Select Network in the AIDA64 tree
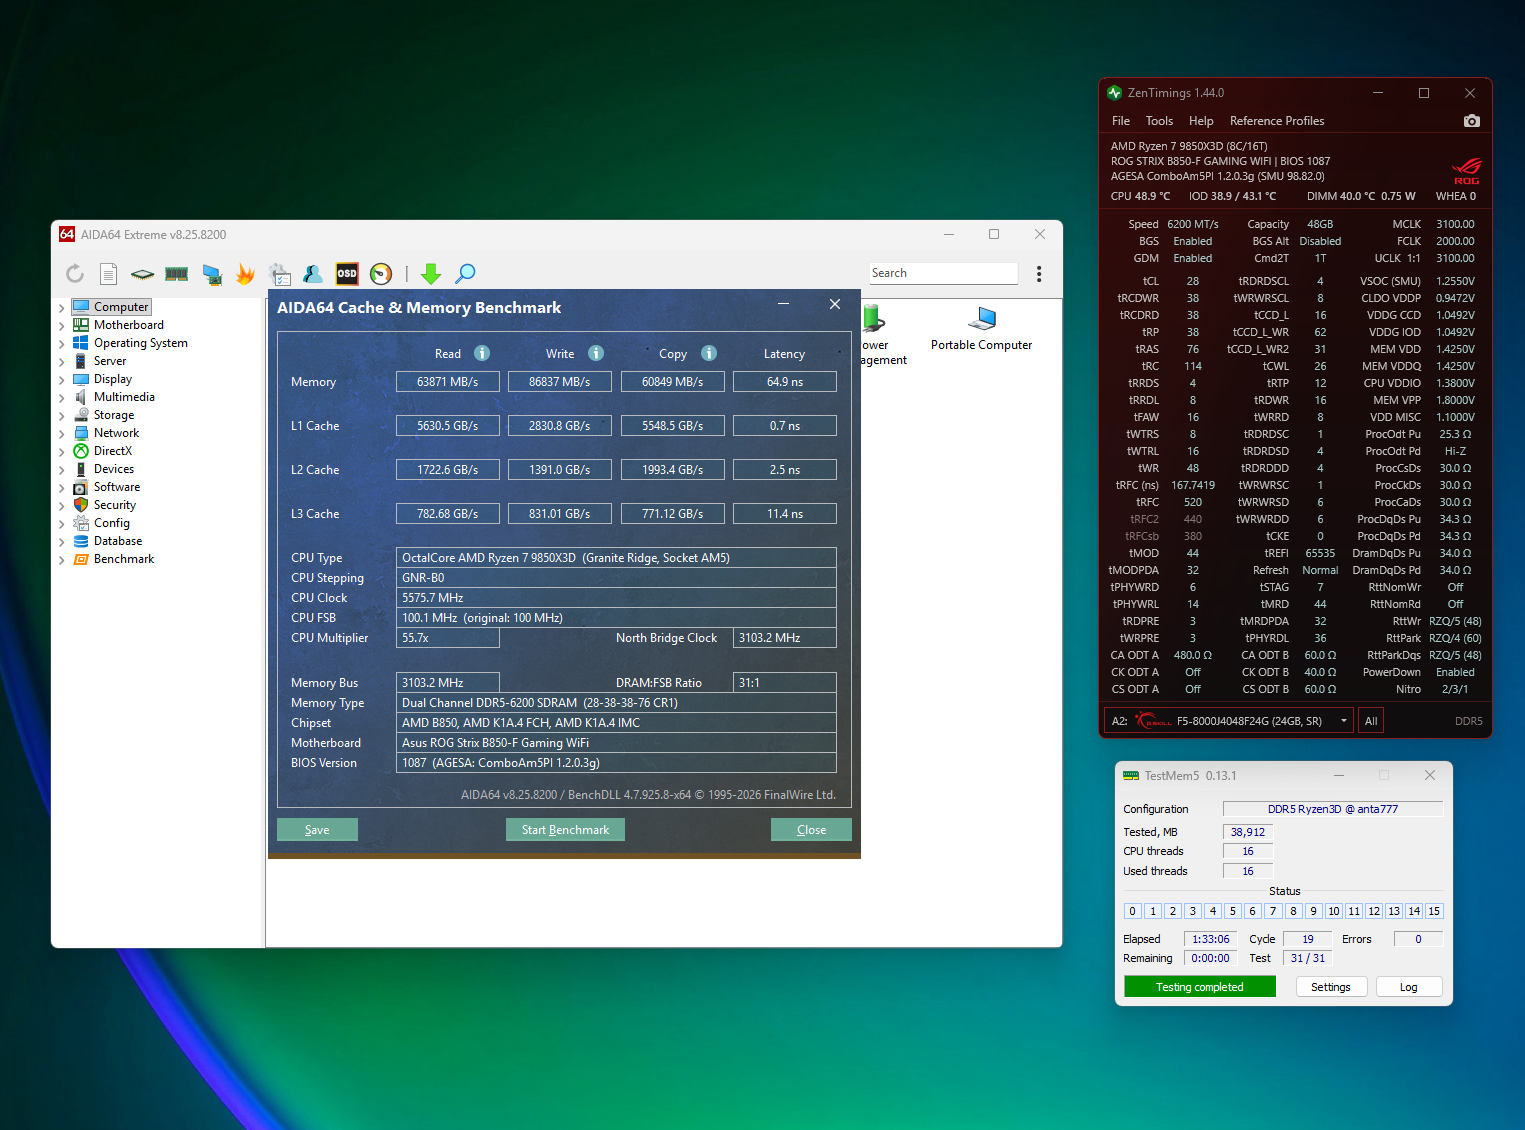1525x1130 pixels. coord(116,433)
